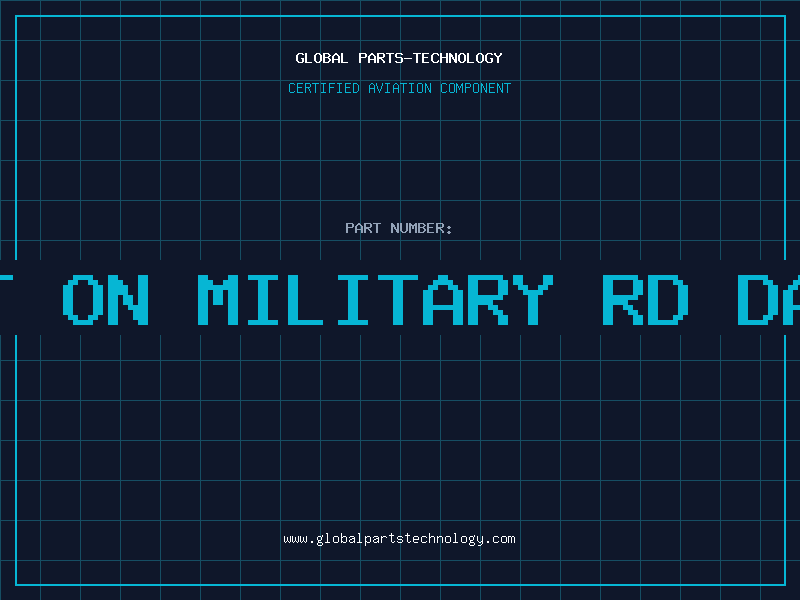The width and height of the screenshot is (800, 600).
Task: Select the word GLOBAL in the header
Action: point(322,58)
